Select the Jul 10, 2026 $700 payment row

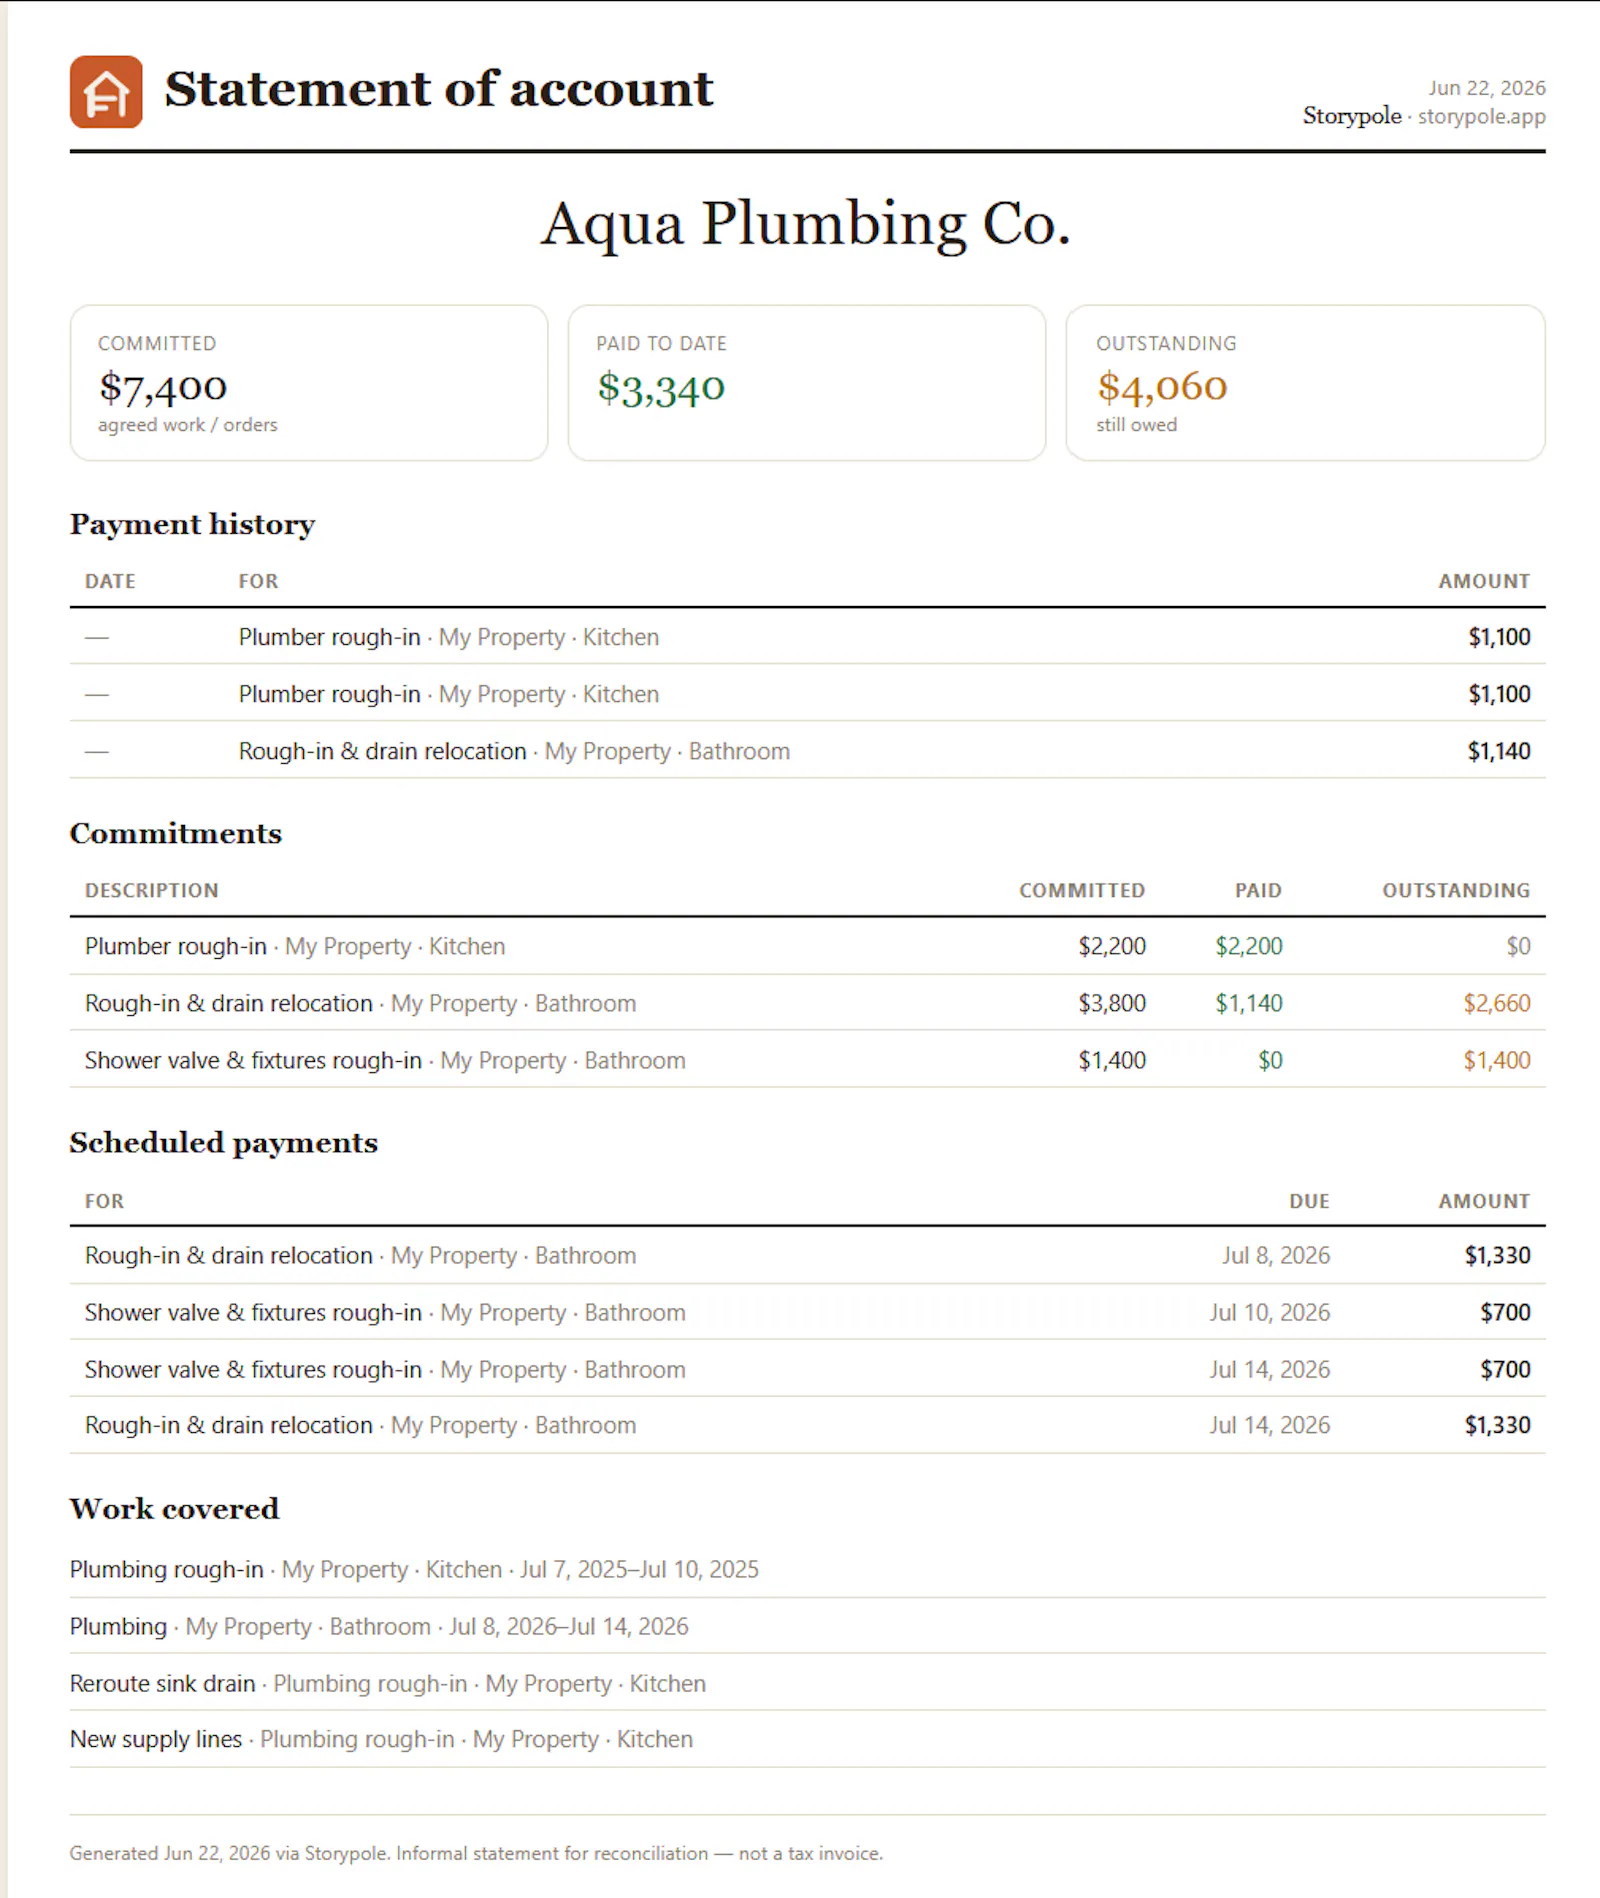[x=807, y=1312]
